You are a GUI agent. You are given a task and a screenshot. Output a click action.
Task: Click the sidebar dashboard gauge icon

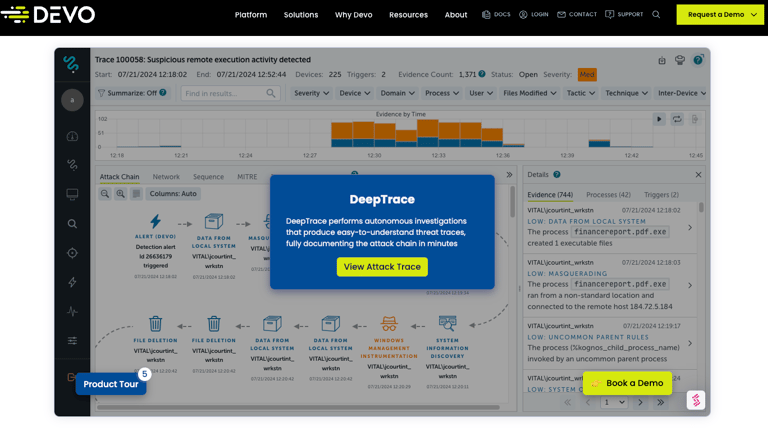tap(72, 136)
